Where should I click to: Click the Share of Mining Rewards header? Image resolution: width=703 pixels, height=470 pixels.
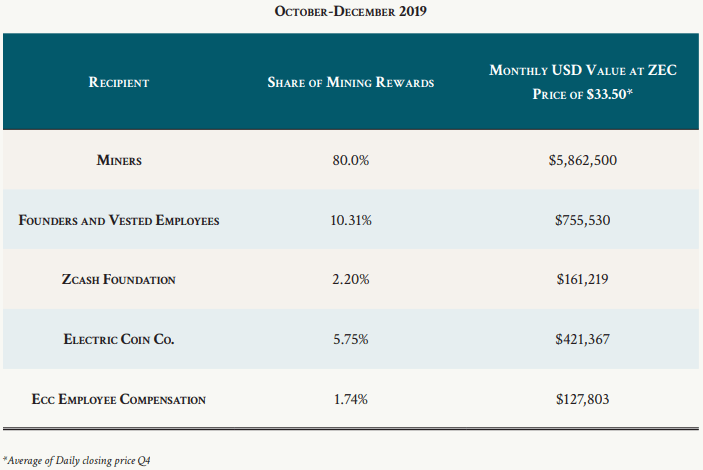tap(351, 82)
